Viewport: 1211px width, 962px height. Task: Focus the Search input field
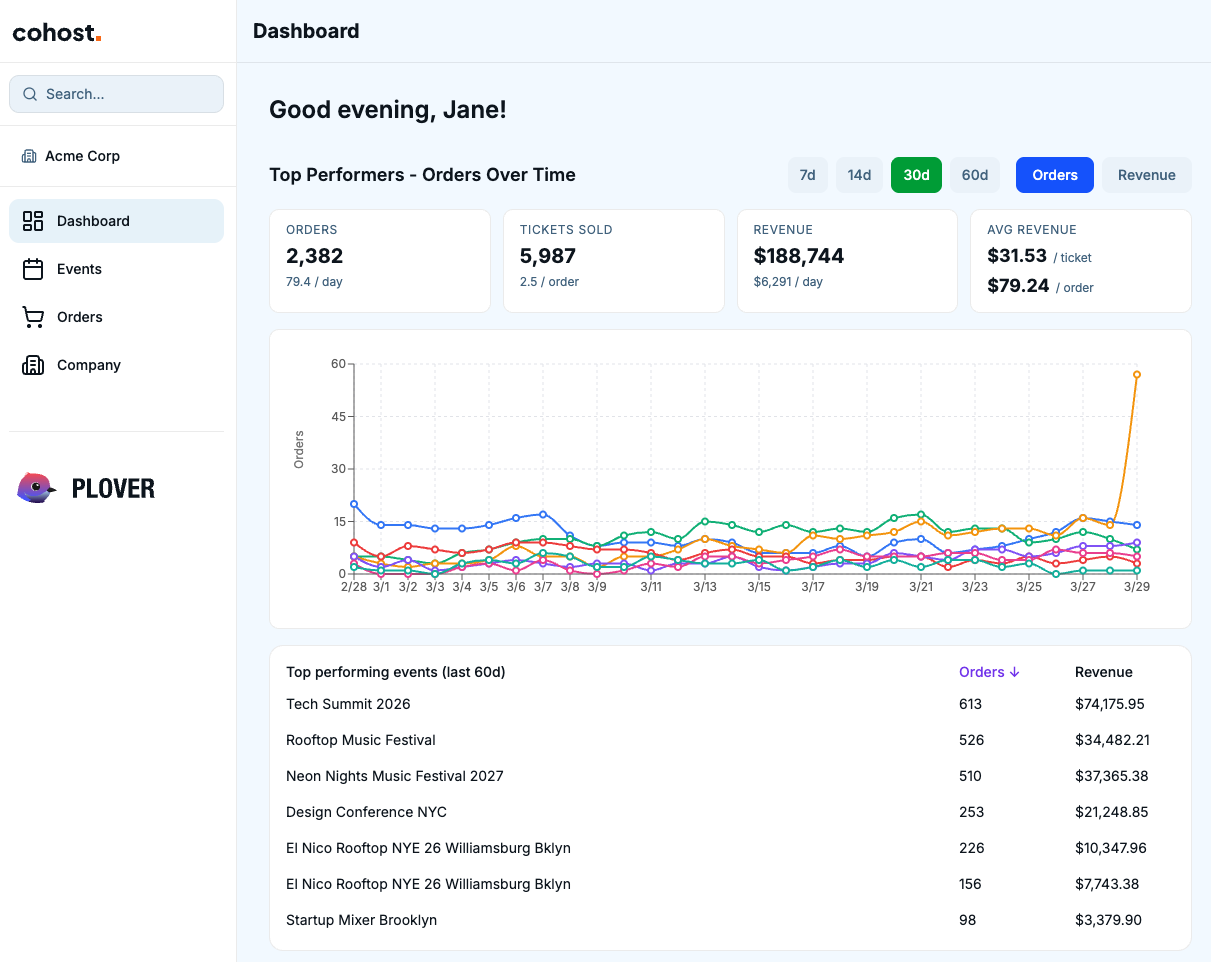pos(116,94)
